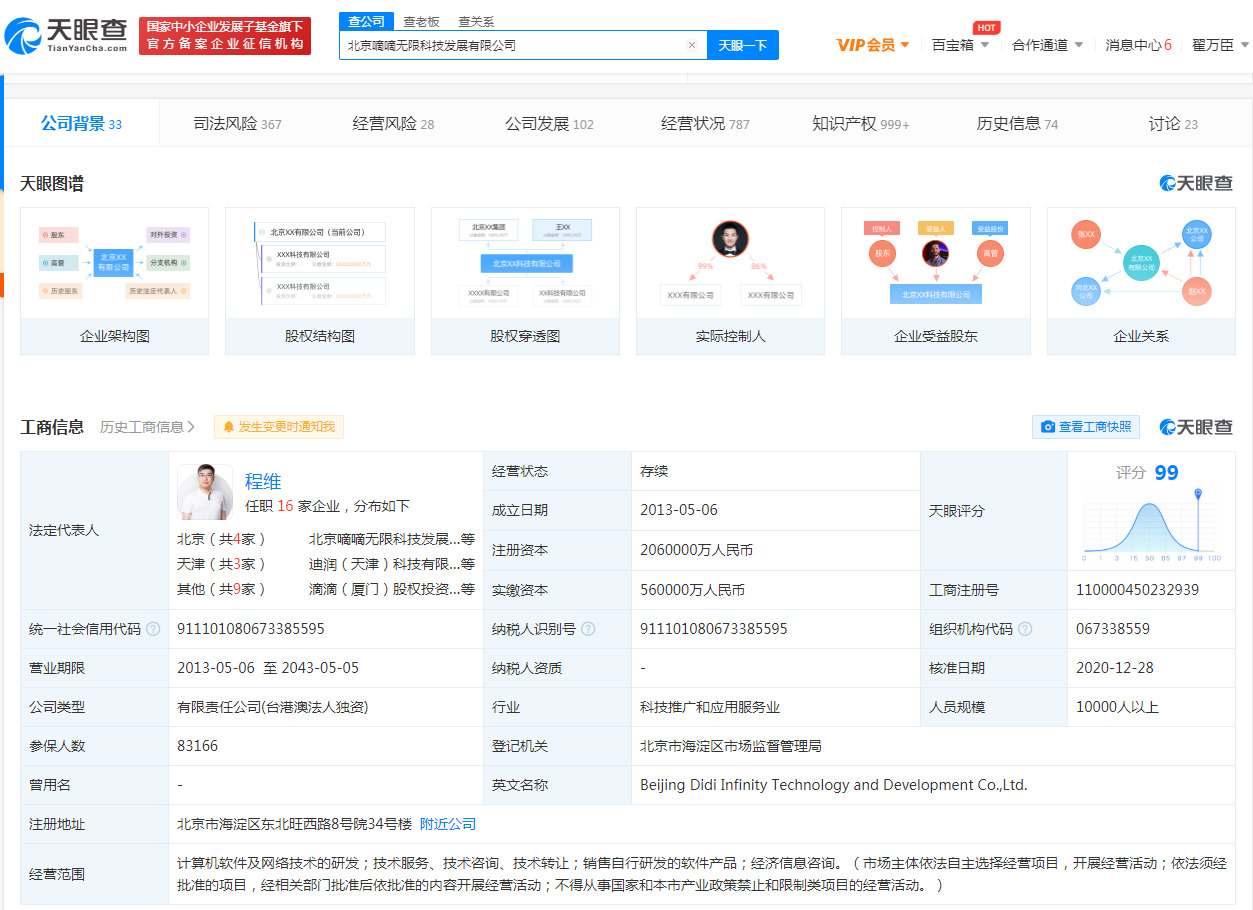Select the 公司背景 tab

[x=81, y=124]
